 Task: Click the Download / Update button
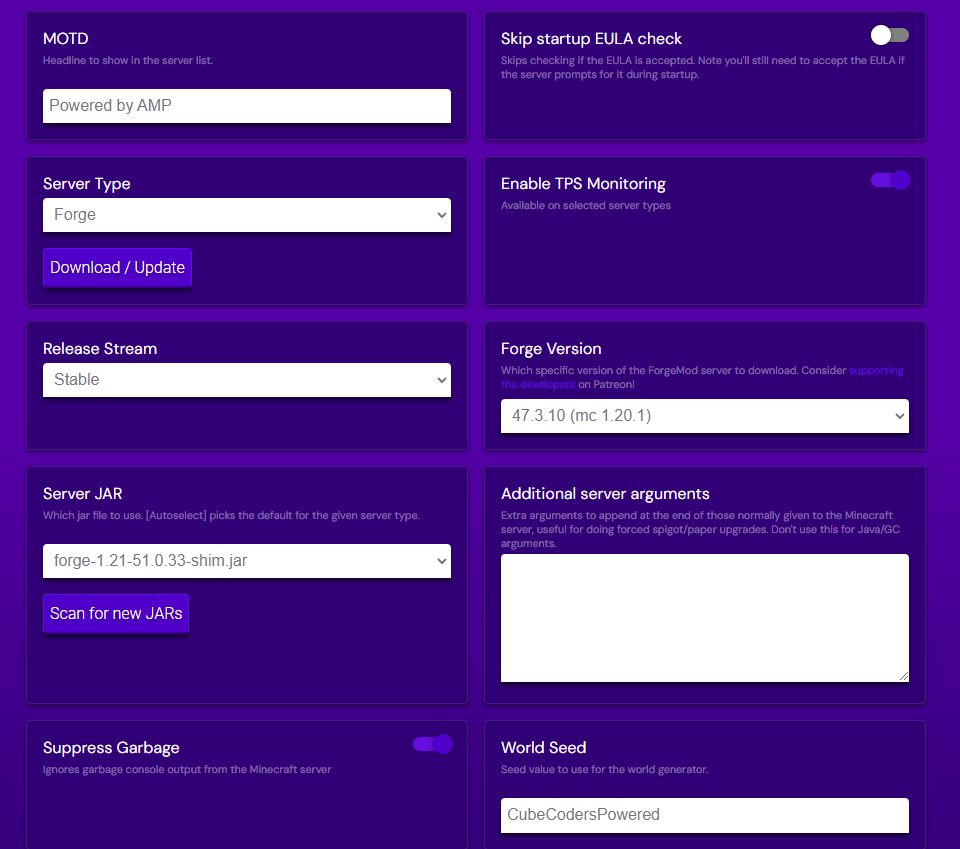pos(117,267)
